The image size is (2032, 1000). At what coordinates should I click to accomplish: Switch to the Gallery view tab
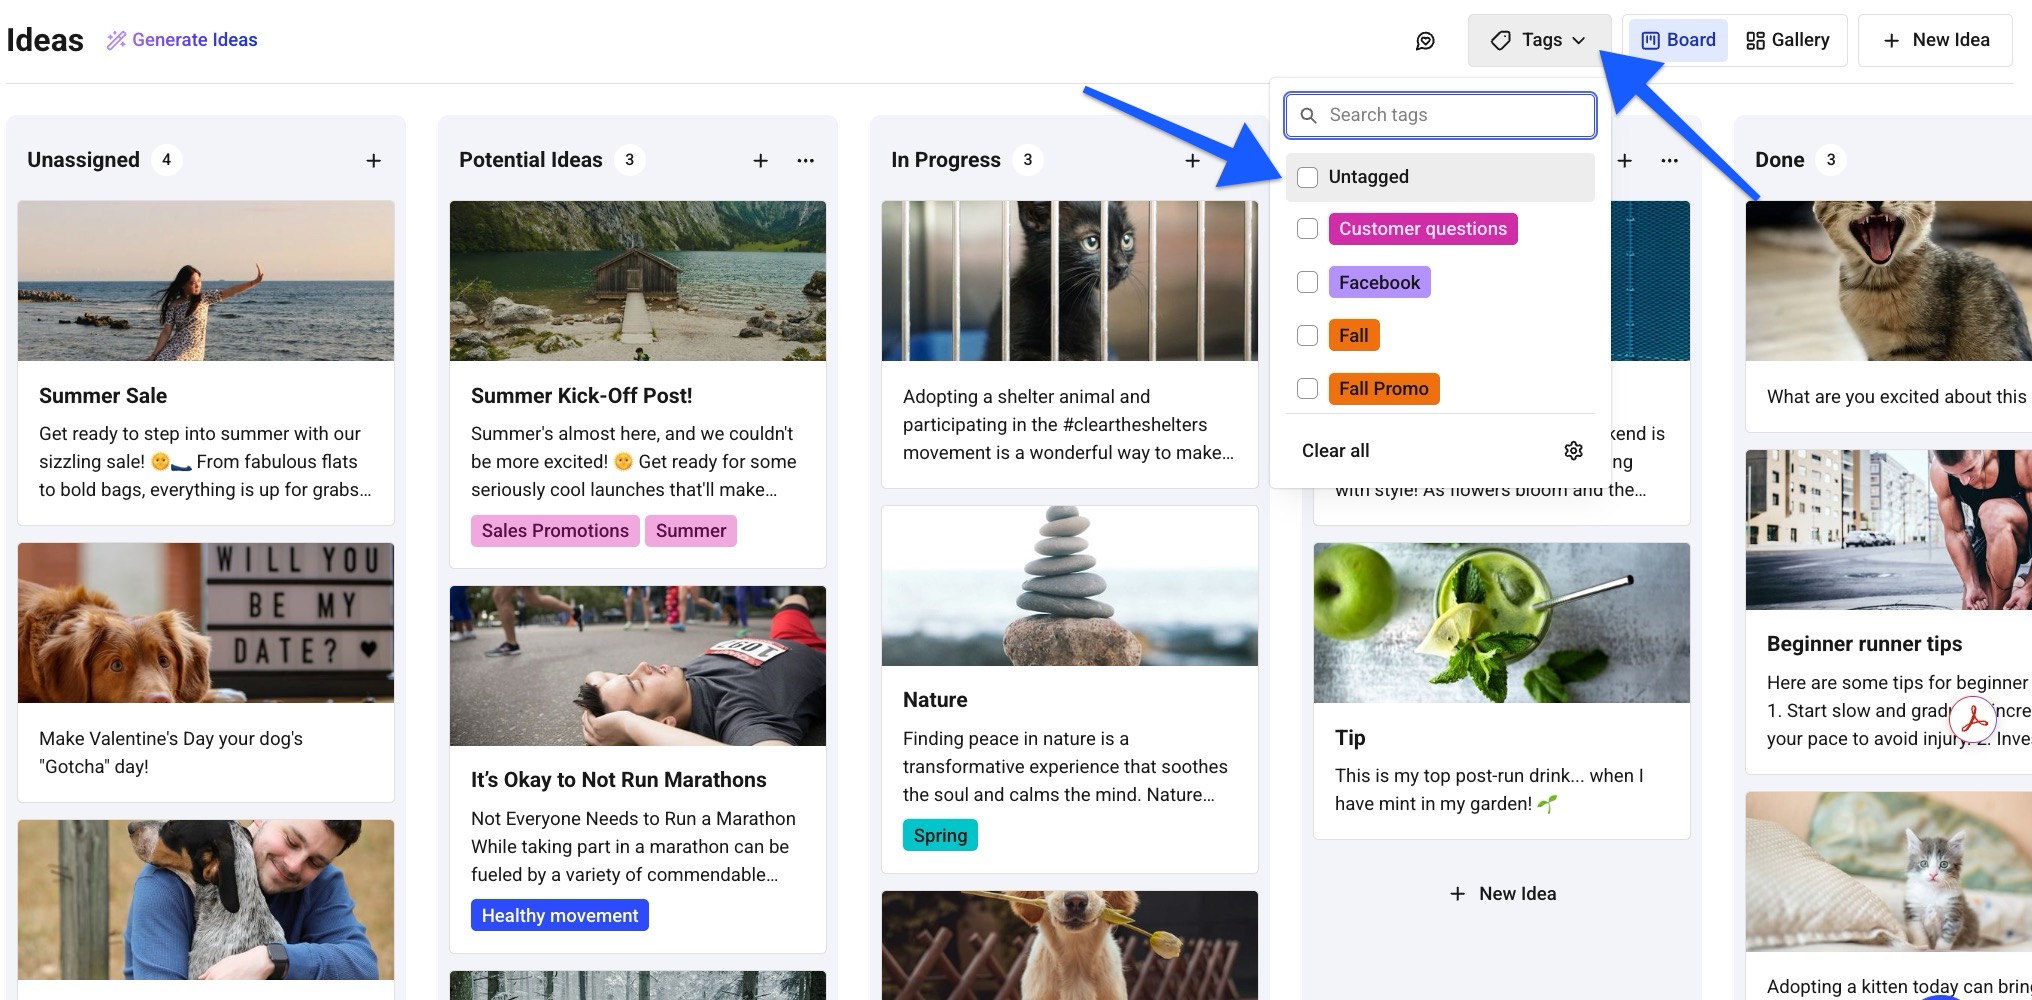(1789, 40)
